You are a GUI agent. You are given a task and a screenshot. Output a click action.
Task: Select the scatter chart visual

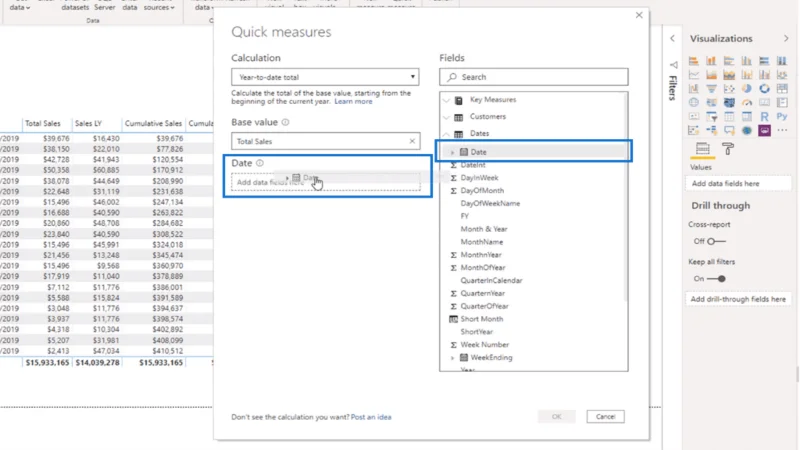coord(729,89)
